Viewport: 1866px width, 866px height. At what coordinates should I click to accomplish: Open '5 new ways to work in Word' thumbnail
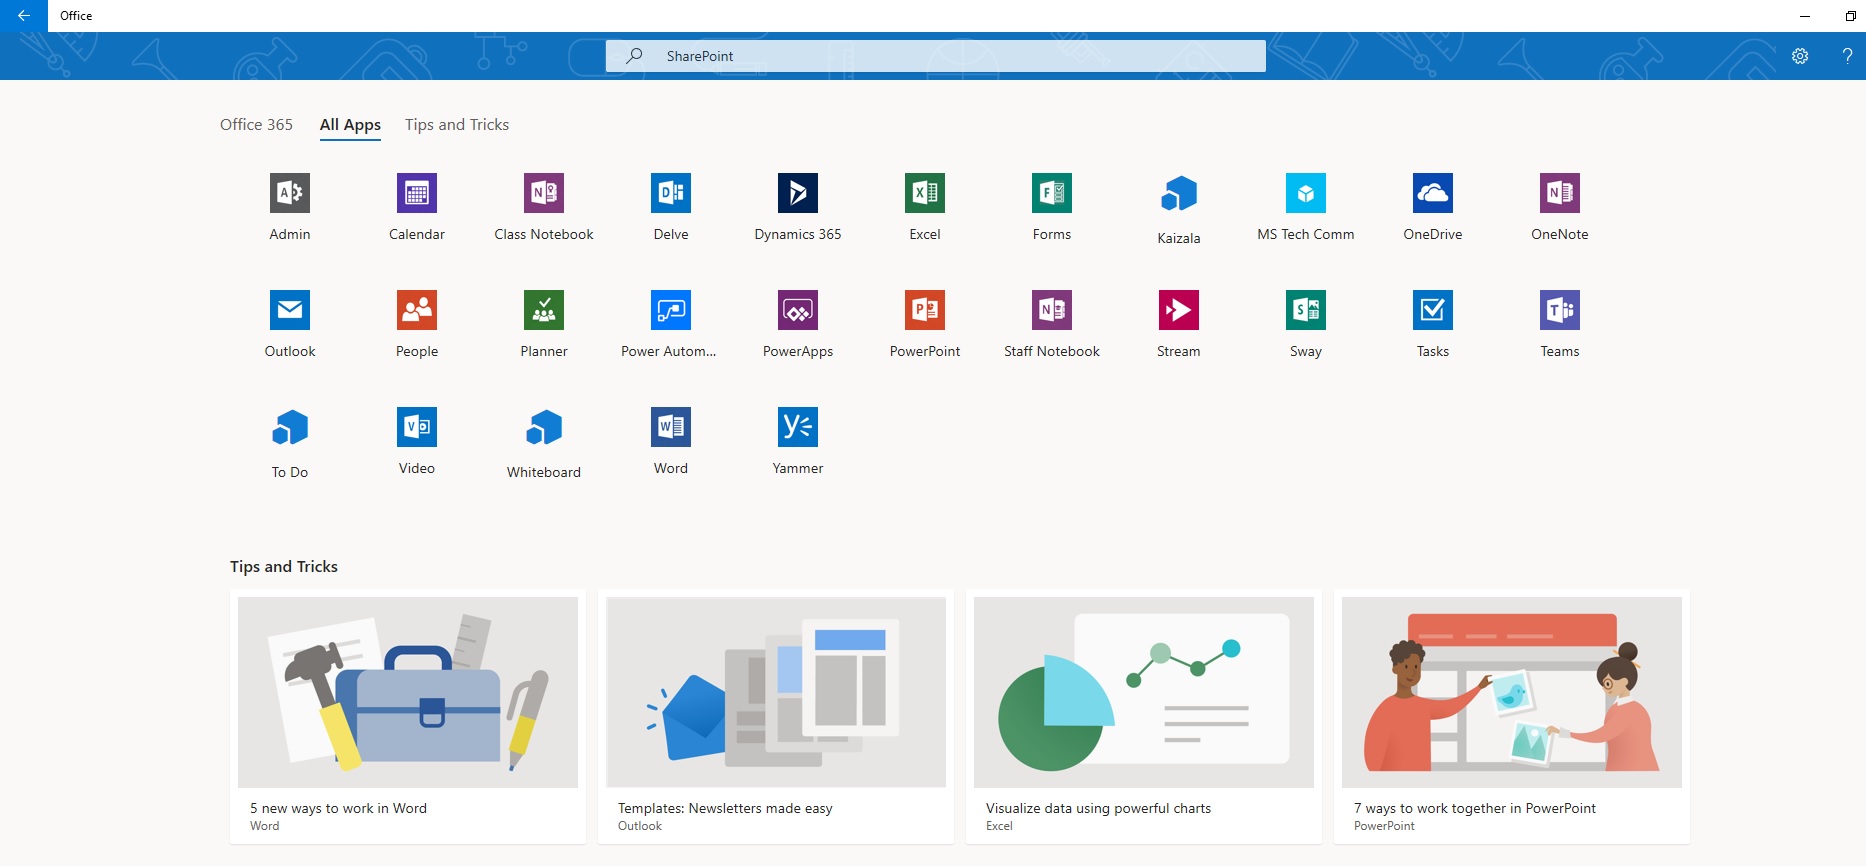pyautogui.click(x=408, y=692)
